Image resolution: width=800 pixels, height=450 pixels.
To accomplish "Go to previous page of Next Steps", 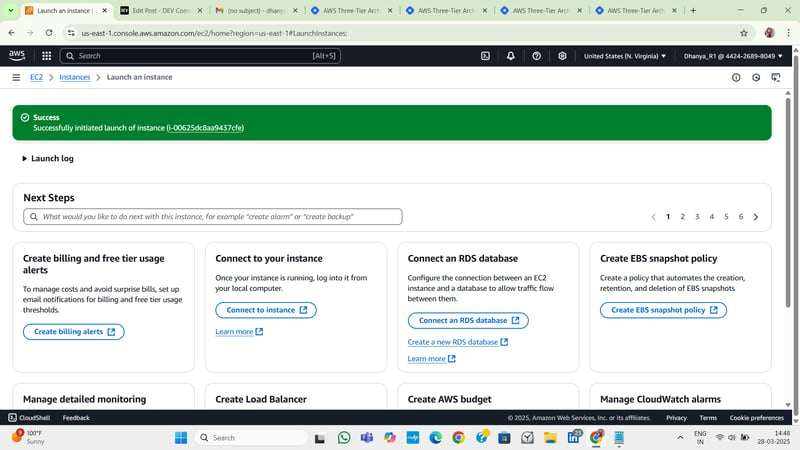I will tap(653, 217).
